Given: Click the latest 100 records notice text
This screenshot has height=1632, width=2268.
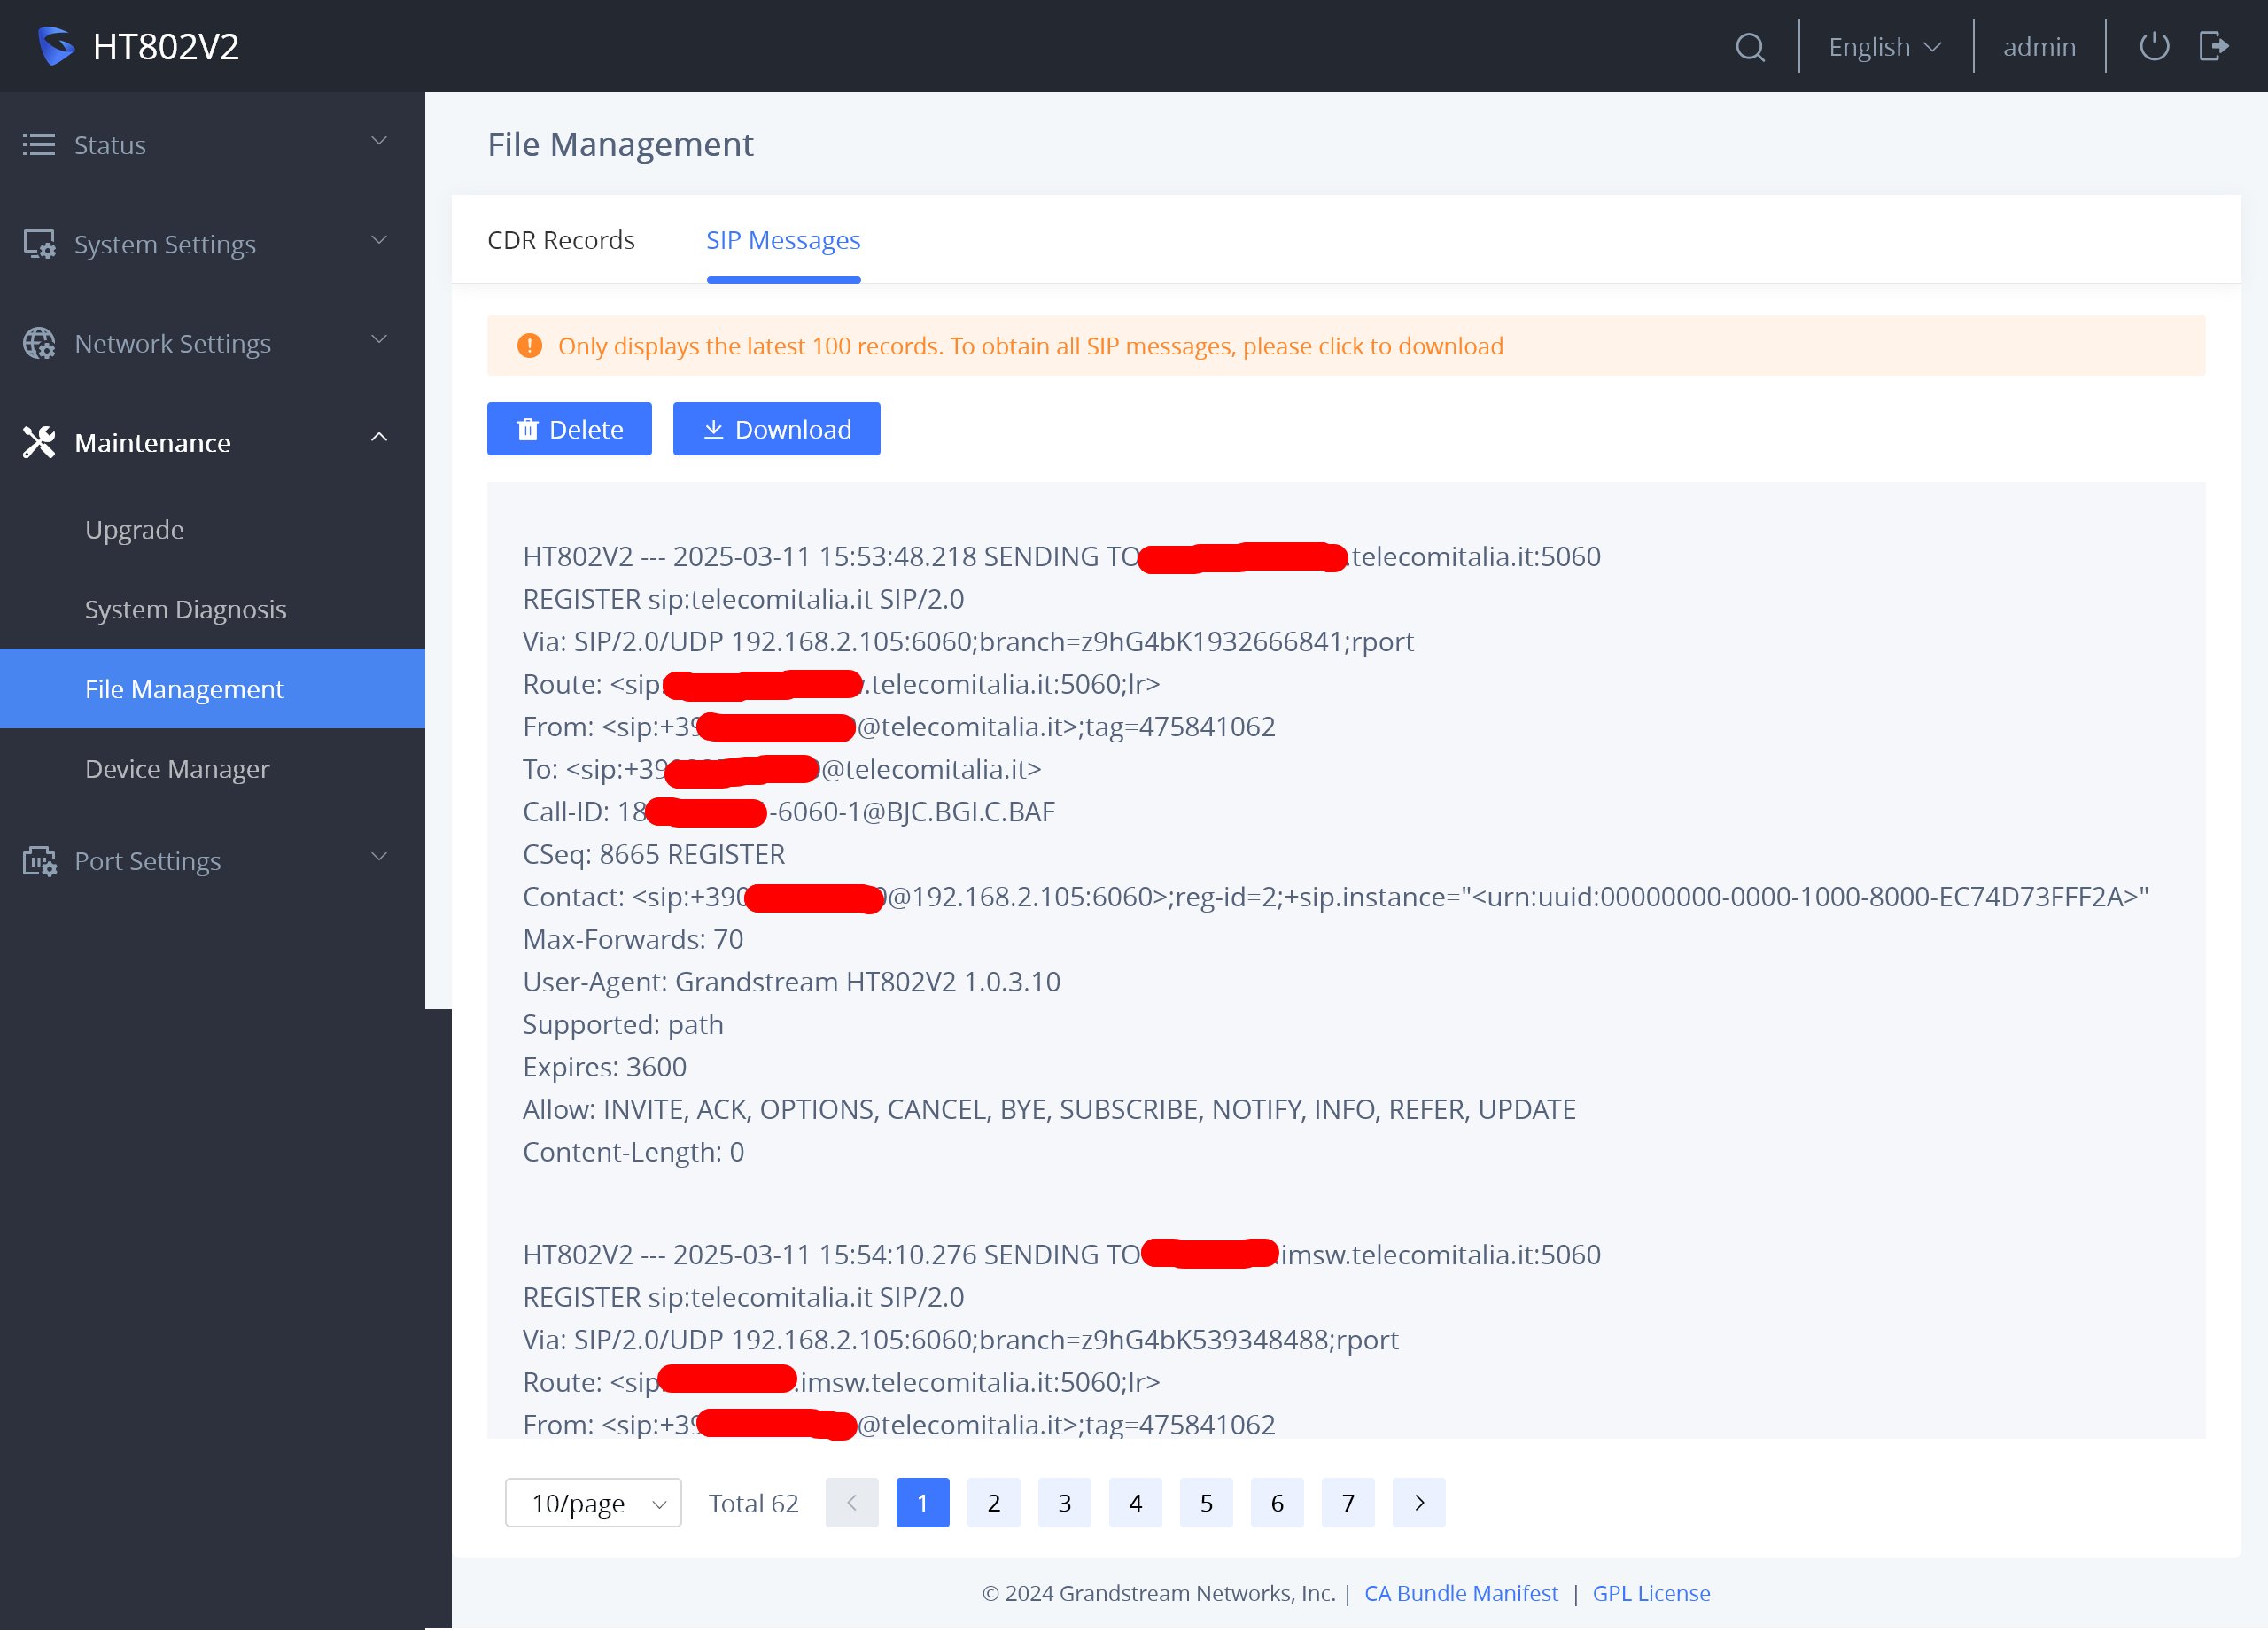Looking at the screenshot, I should point(1030,346).
